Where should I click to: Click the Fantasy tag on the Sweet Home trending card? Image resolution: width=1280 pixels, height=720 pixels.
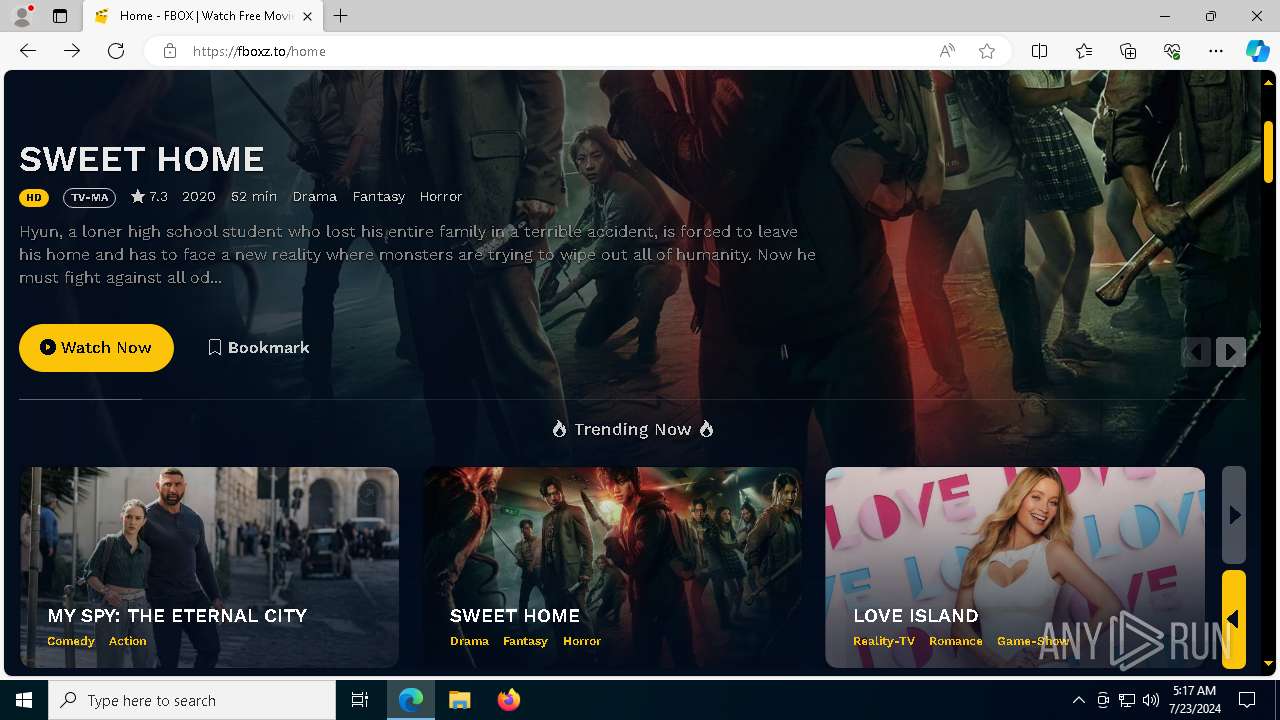coord(526,641)
